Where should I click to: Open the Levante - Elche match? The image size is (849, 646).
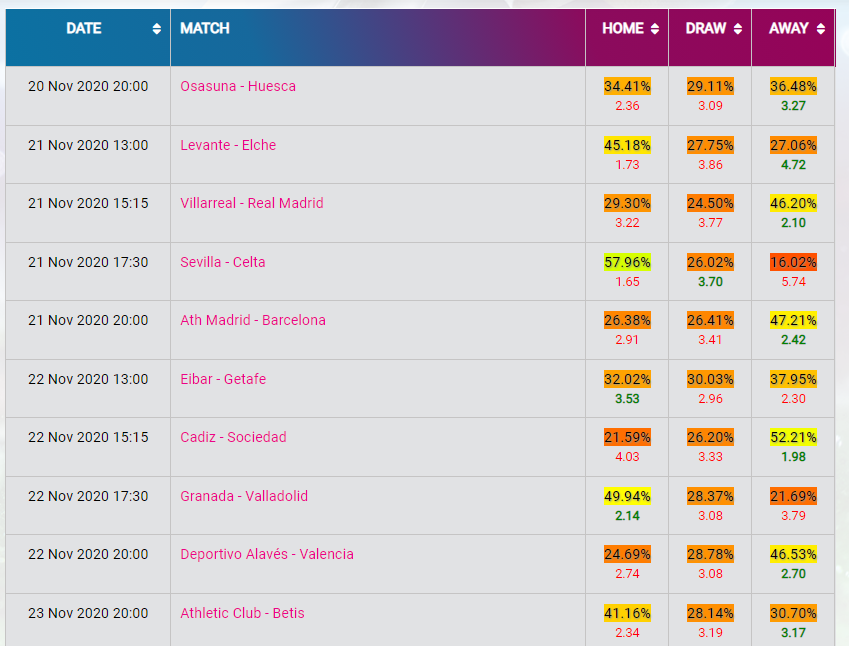point(228,145)
